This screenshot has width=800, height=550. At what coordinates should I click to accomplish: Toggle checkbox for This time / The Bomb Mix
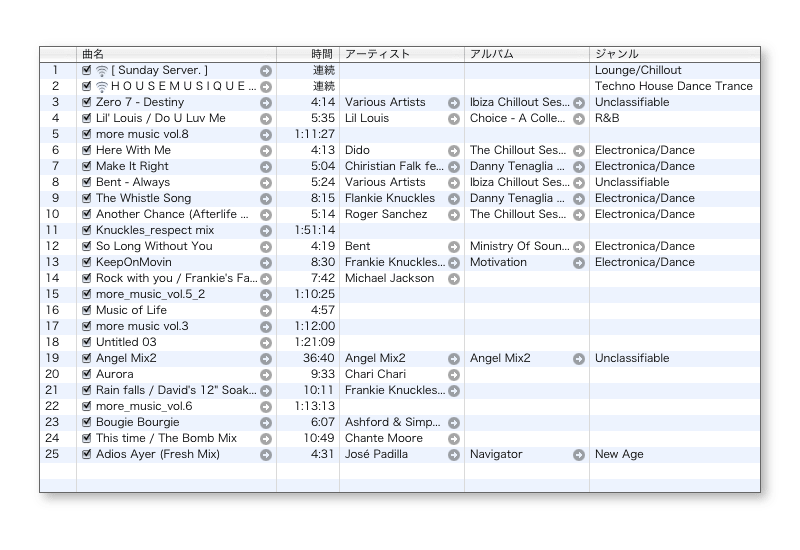(x=87, y=438)
